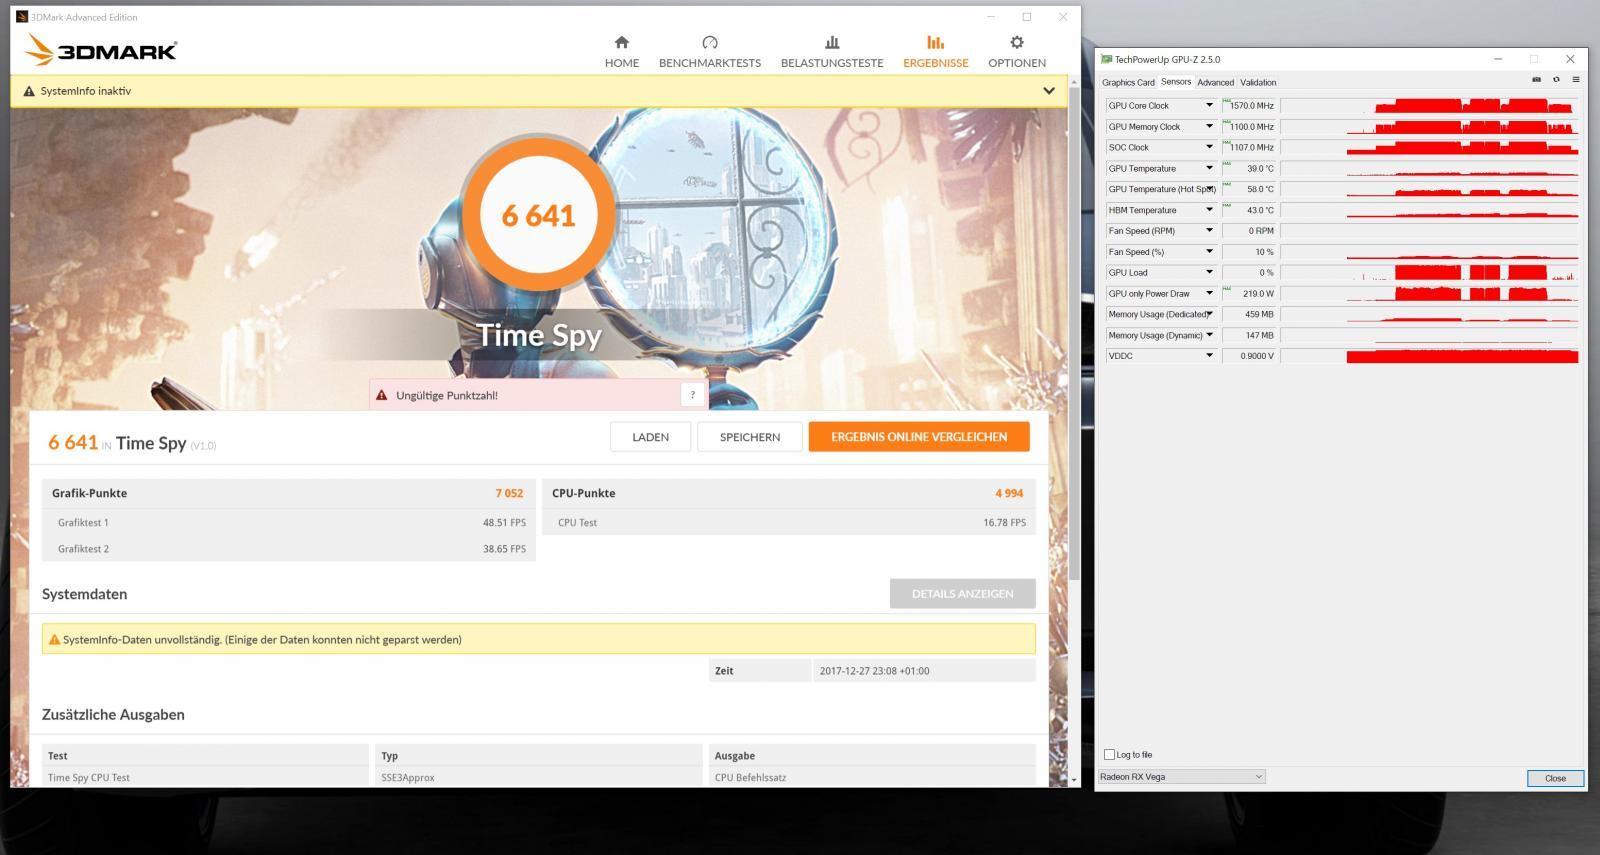This screenshot has width=1600, height=855.
Task: Click the HBM Temperature 43.0 °C value
Action: [x=1249, y=210]
